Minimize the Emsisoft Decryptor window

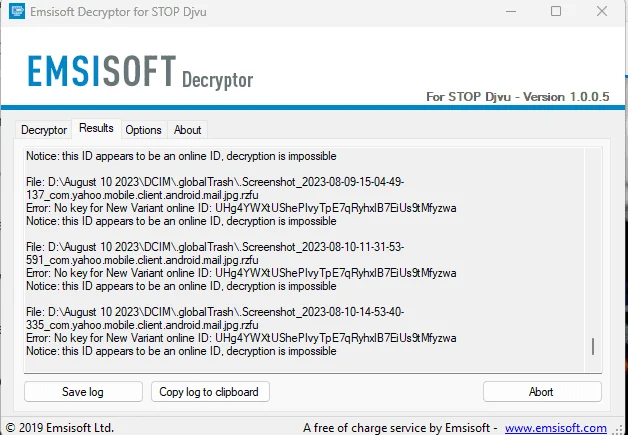pyautogui.click(x=511, y=11)
